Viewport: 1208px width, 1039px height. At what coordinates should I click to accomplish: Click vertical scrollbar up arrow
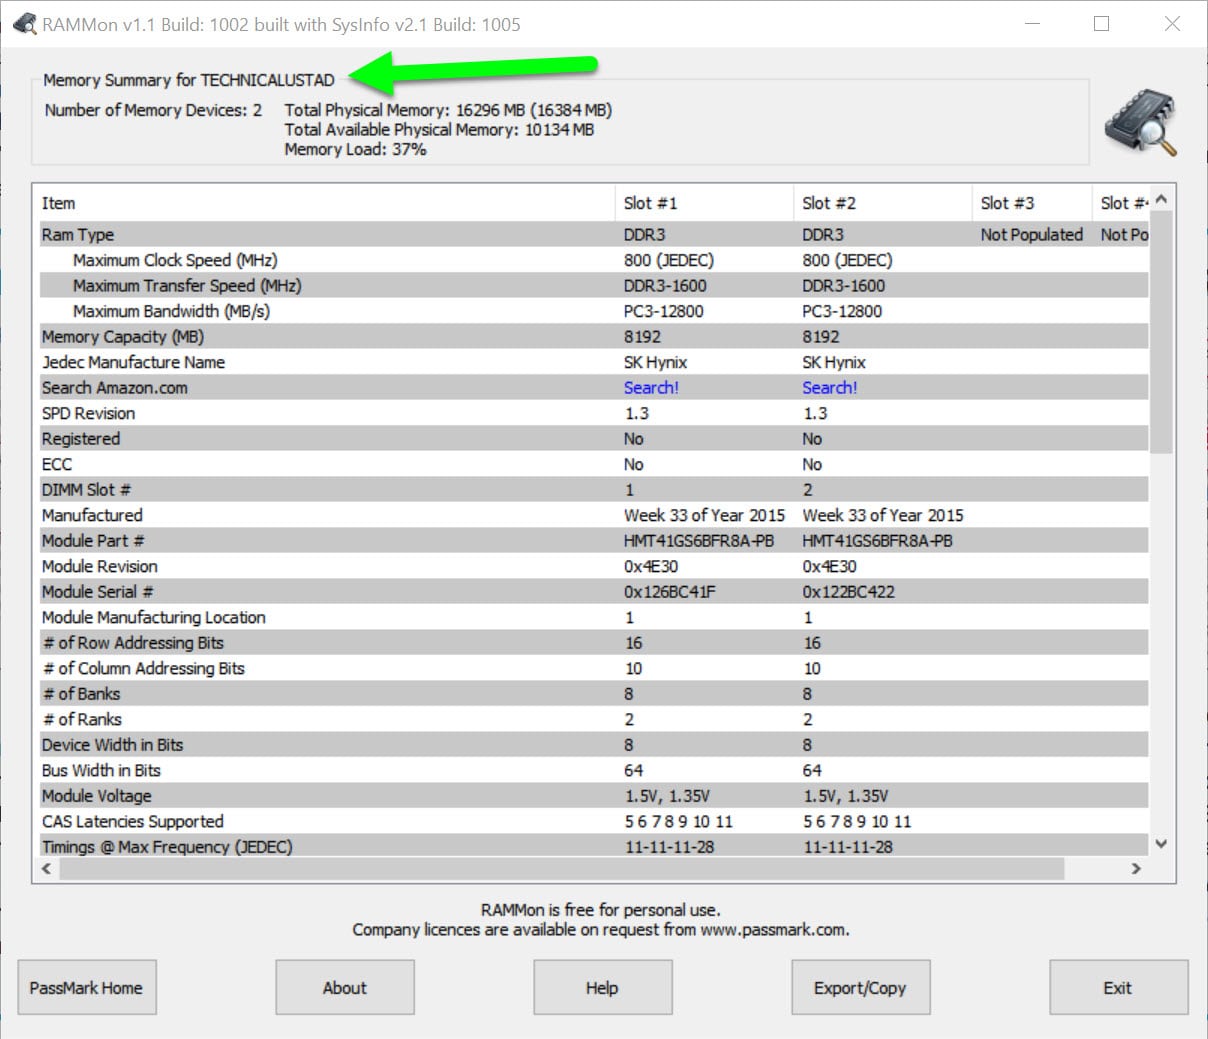click(1161, 199)
